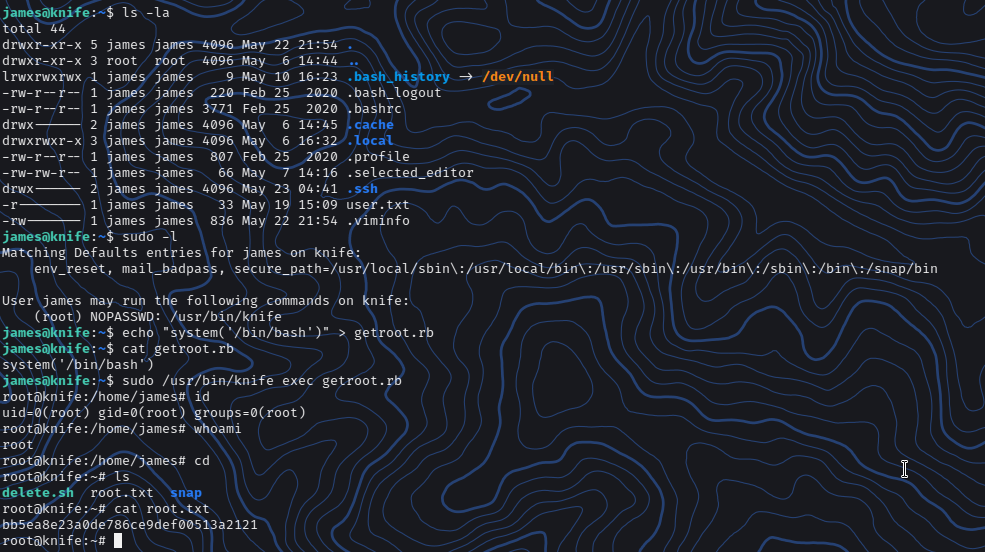The height and width of the screenshot is (552, 985).
Task: Click the 'cat root.txt' command
Action: click(x=161, y=509)
